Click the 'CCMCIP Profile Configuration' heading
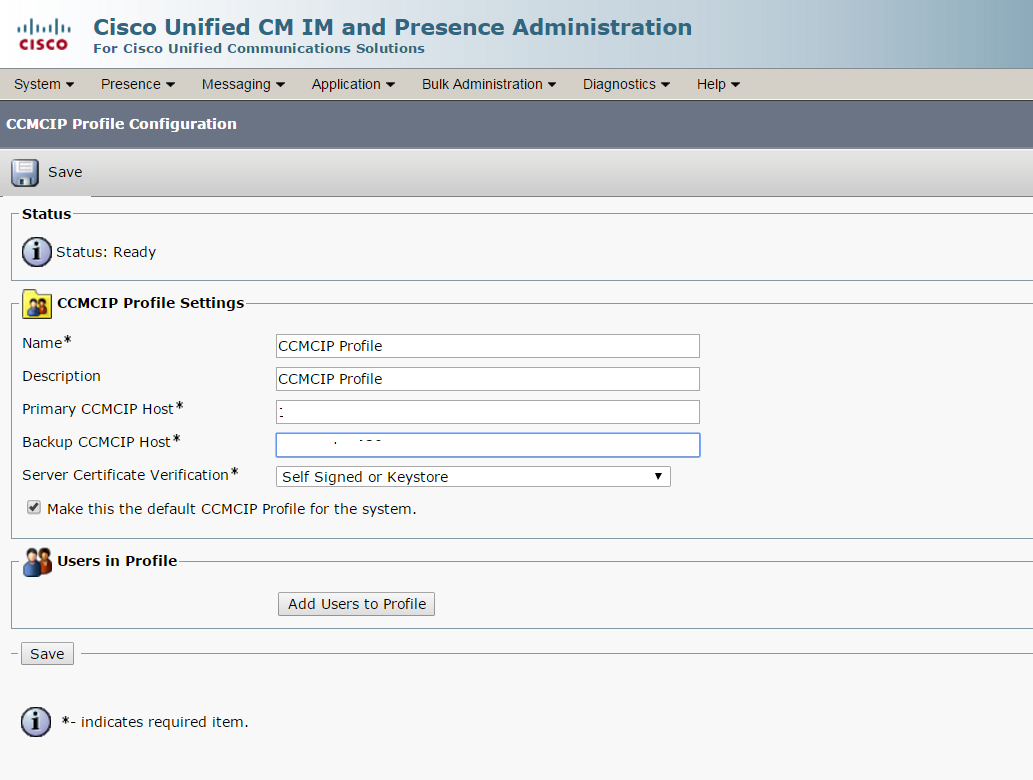 121,124
